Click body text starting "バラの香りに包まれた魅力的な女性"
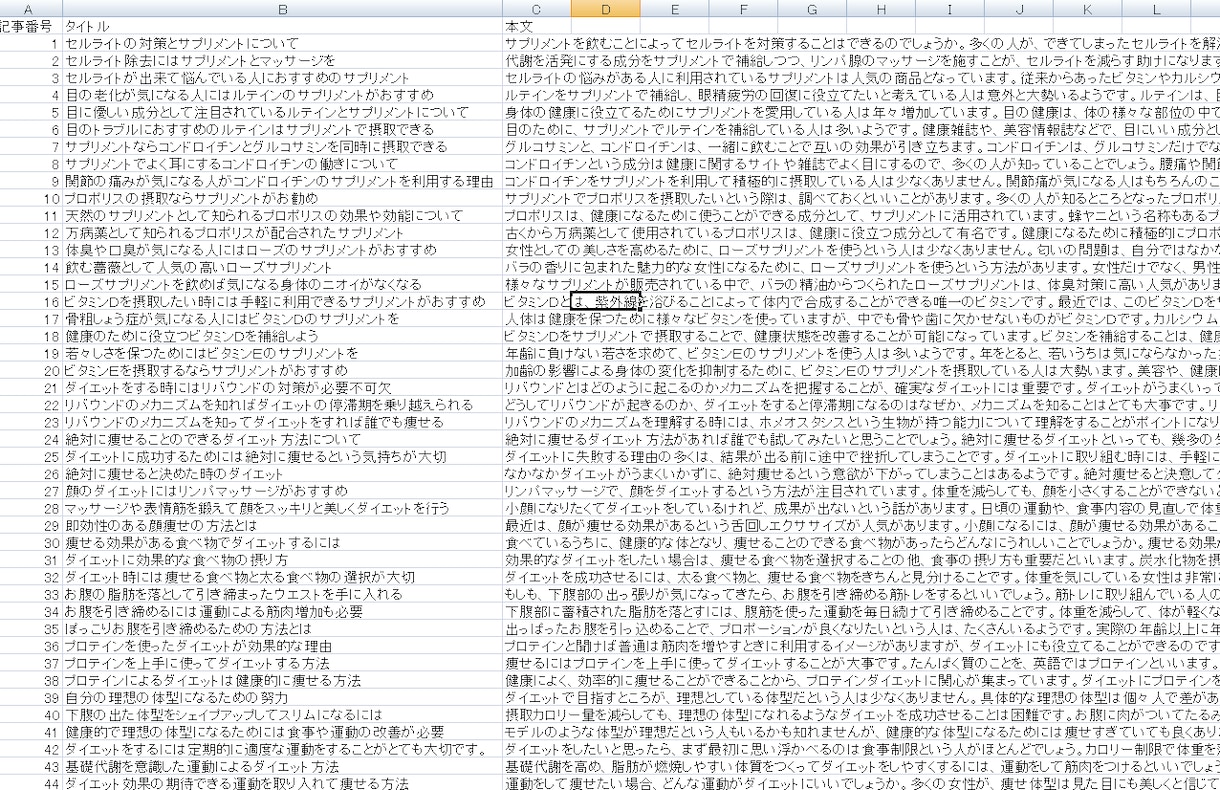This screenshot has height=790, width=1220. pyautogui.click(x=861, y=266)
